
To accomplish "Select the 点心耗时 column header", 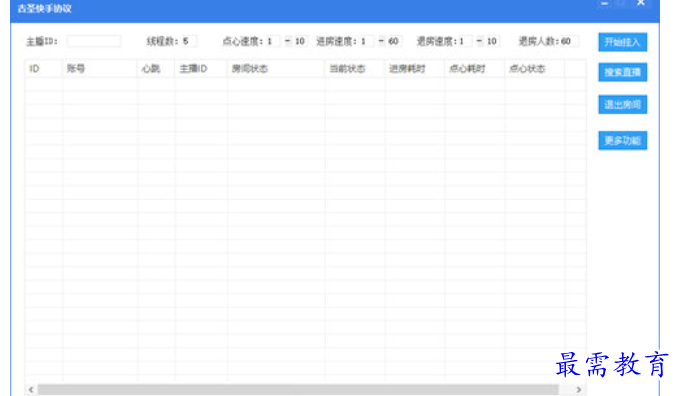I will 475,69.
